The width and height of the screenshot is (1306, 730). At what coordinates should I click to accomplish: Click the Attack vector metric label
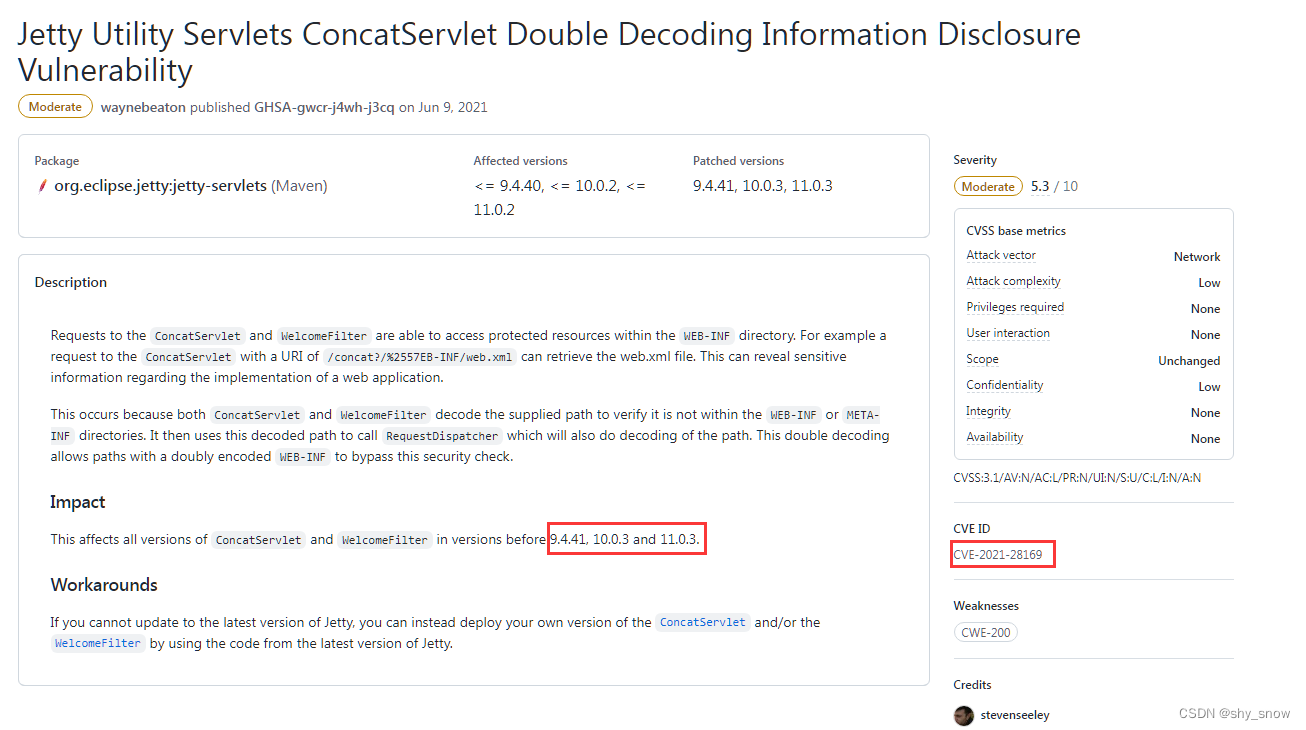[1001, 256]
